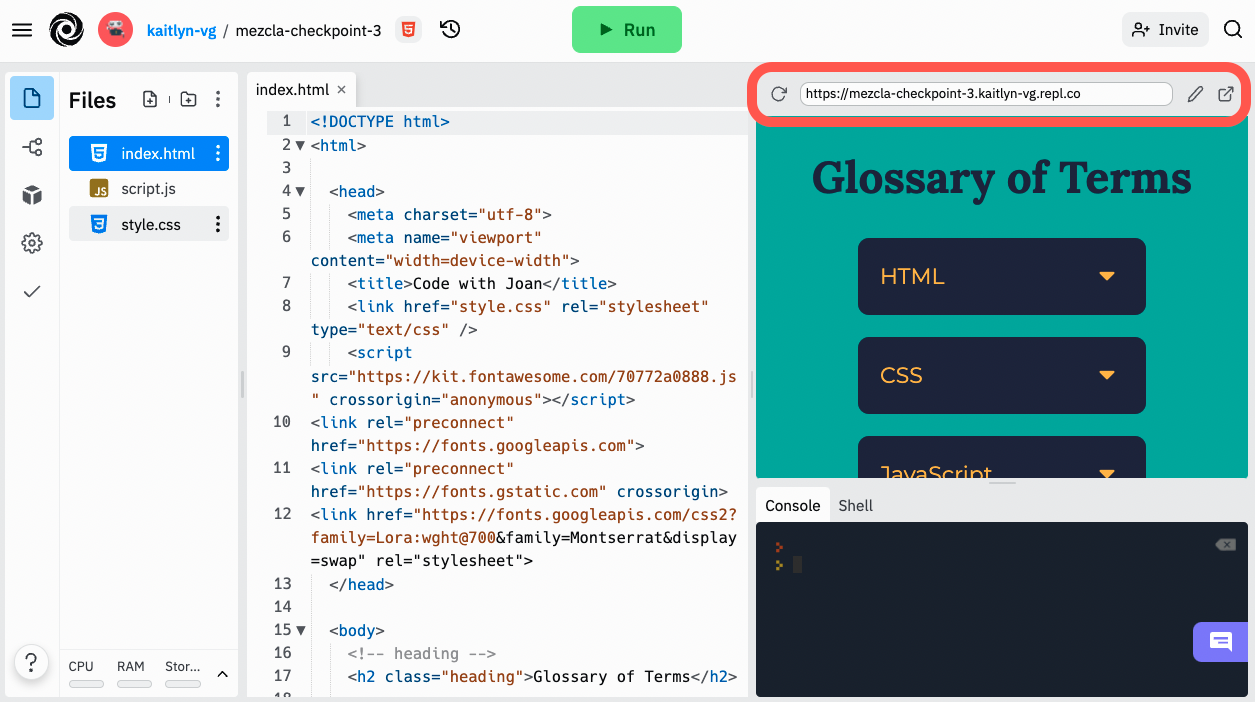This screenshot has width=1255, height=702.
Task: Clear the console output icon
Action: coord(1225,545)
